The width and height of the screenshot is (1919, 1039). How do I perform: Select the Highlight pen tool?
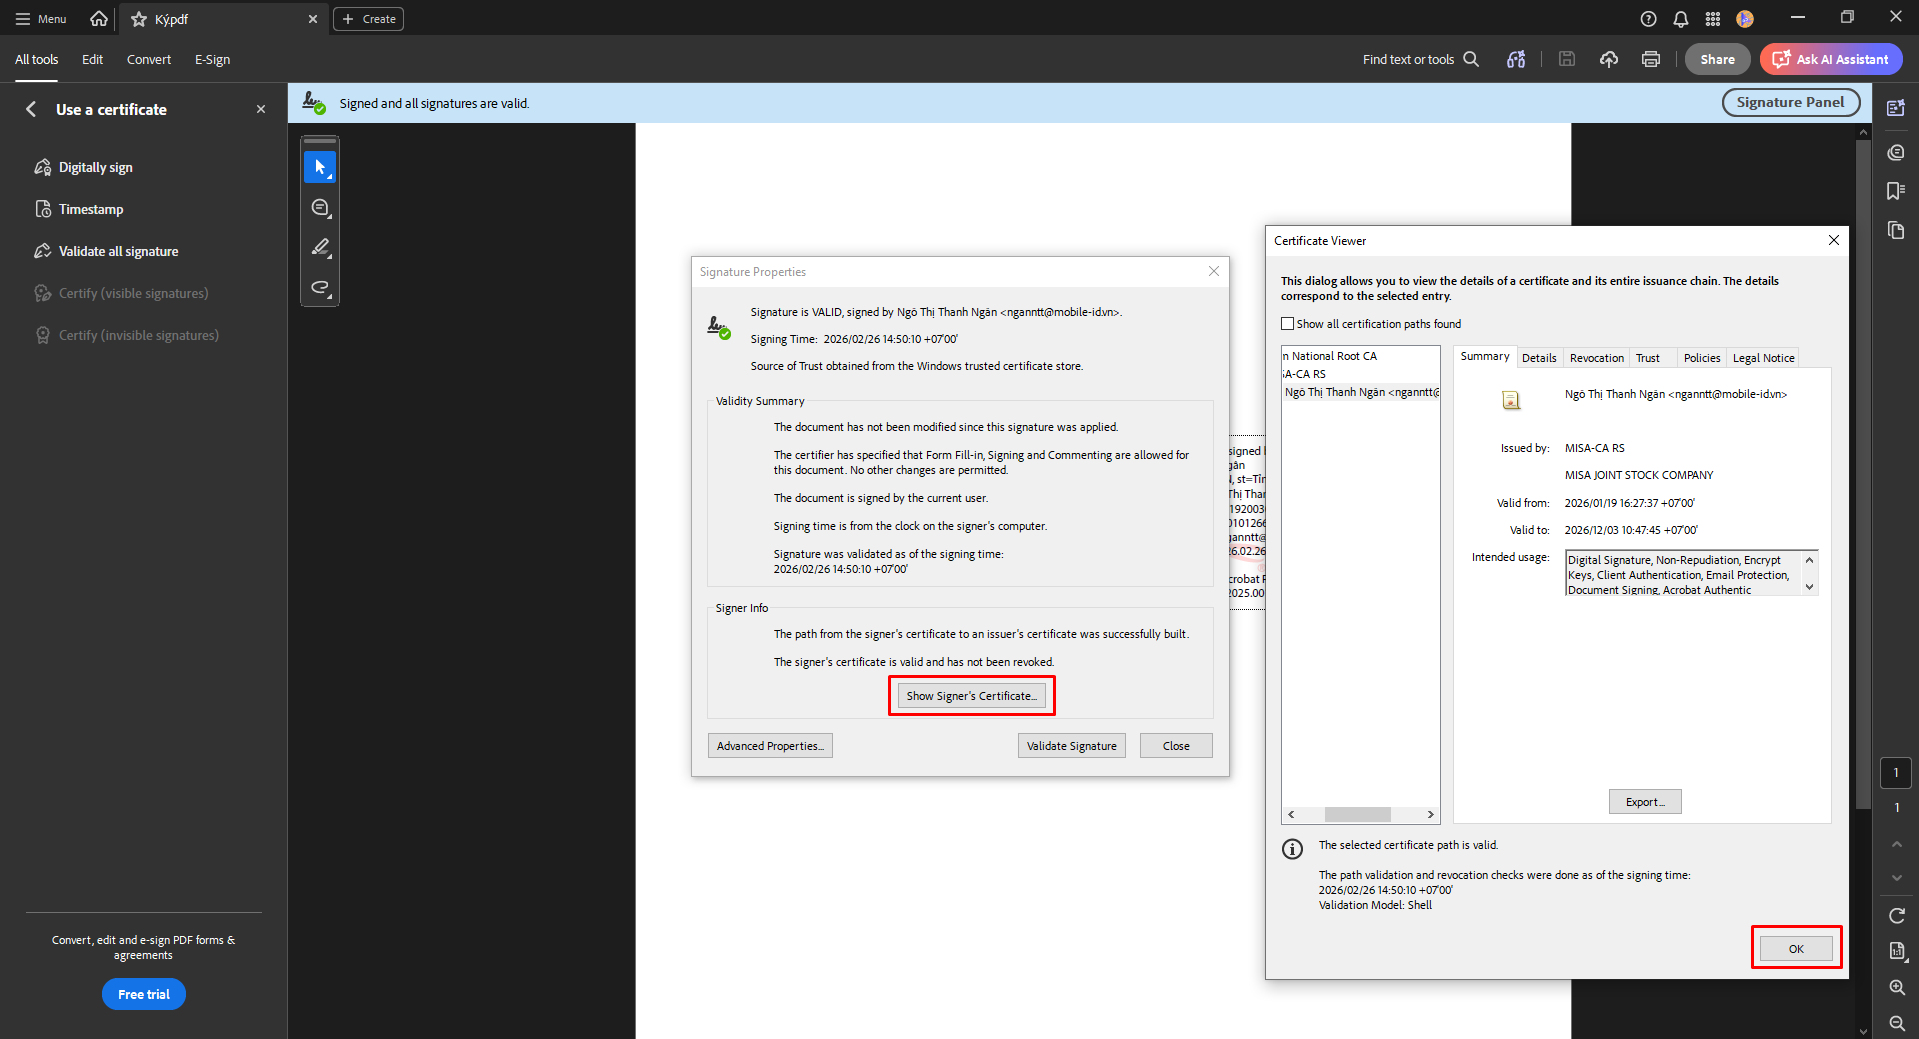[320, 247]
